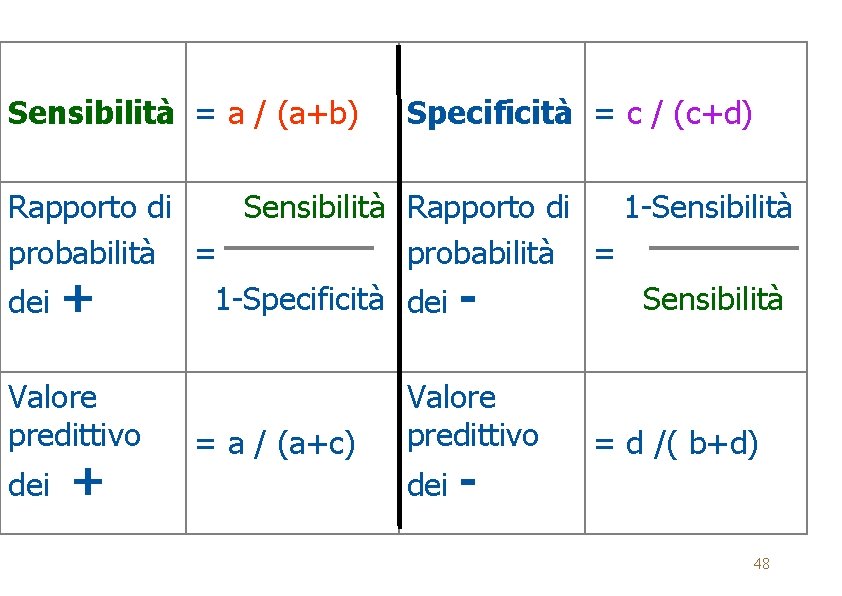Click the right Valore predittivo label
Image resolution: width=842 pixels, height=596 pixels.
472,416
